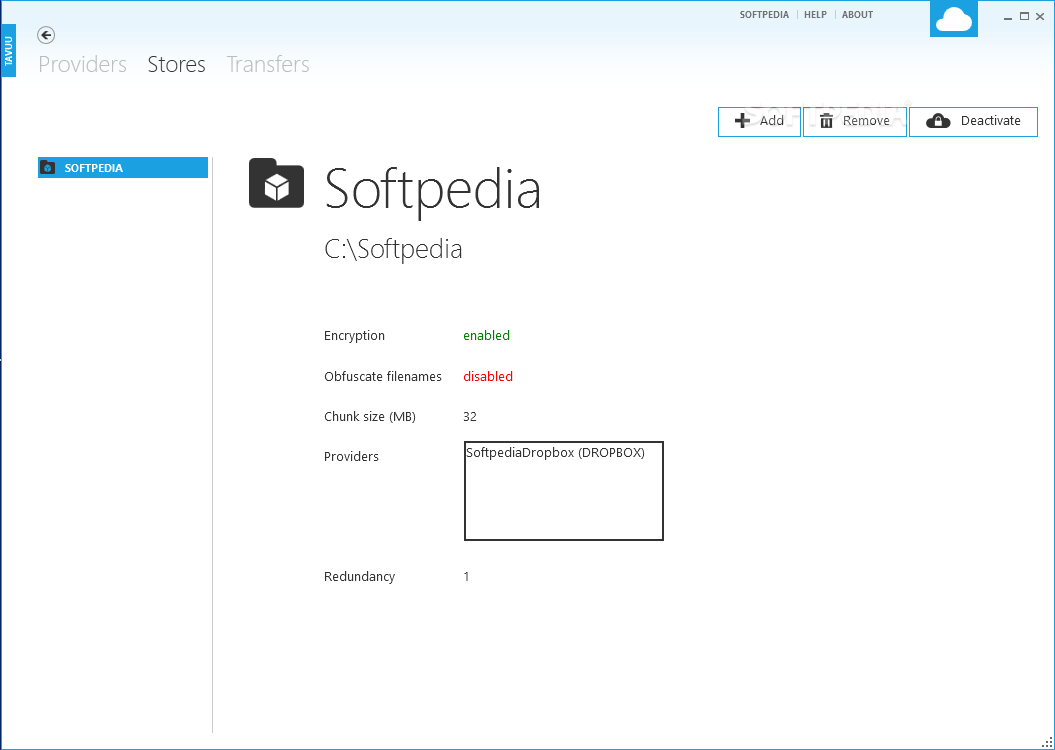Click the Redundancy label
The height and width of the screenshot is (750, 1055).
(359, 576)
